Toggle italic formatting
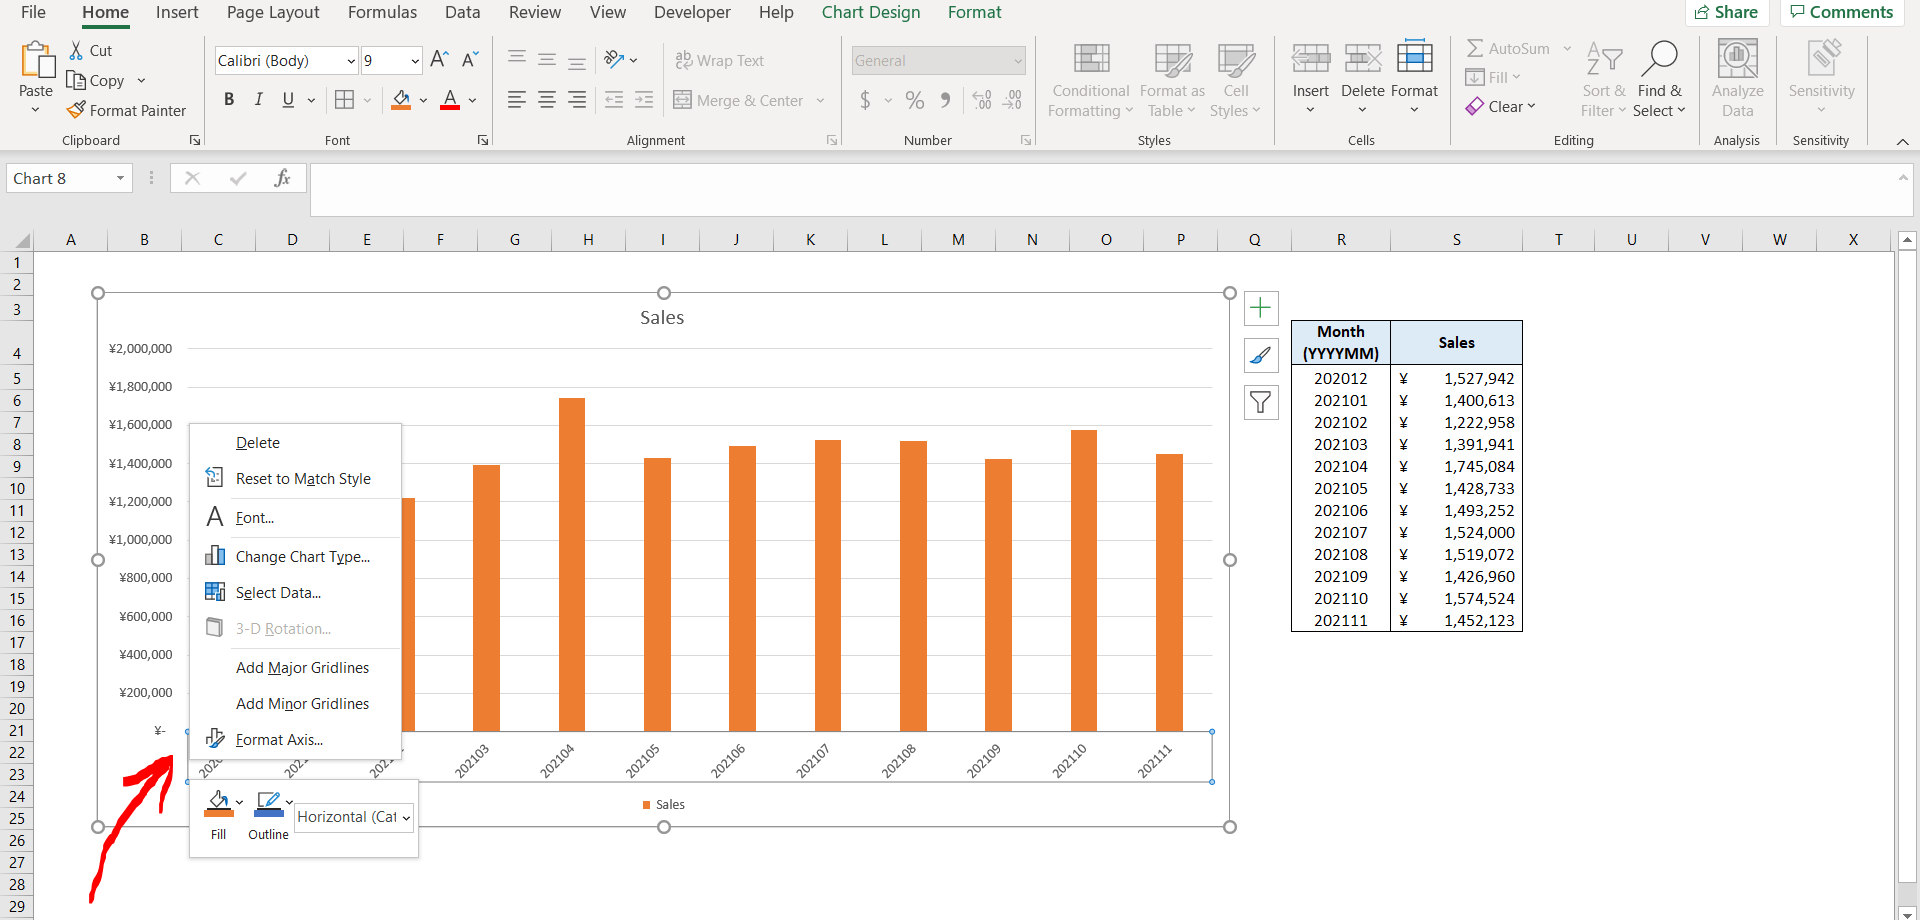The image size is (1920, 920). tap(258, 99)
